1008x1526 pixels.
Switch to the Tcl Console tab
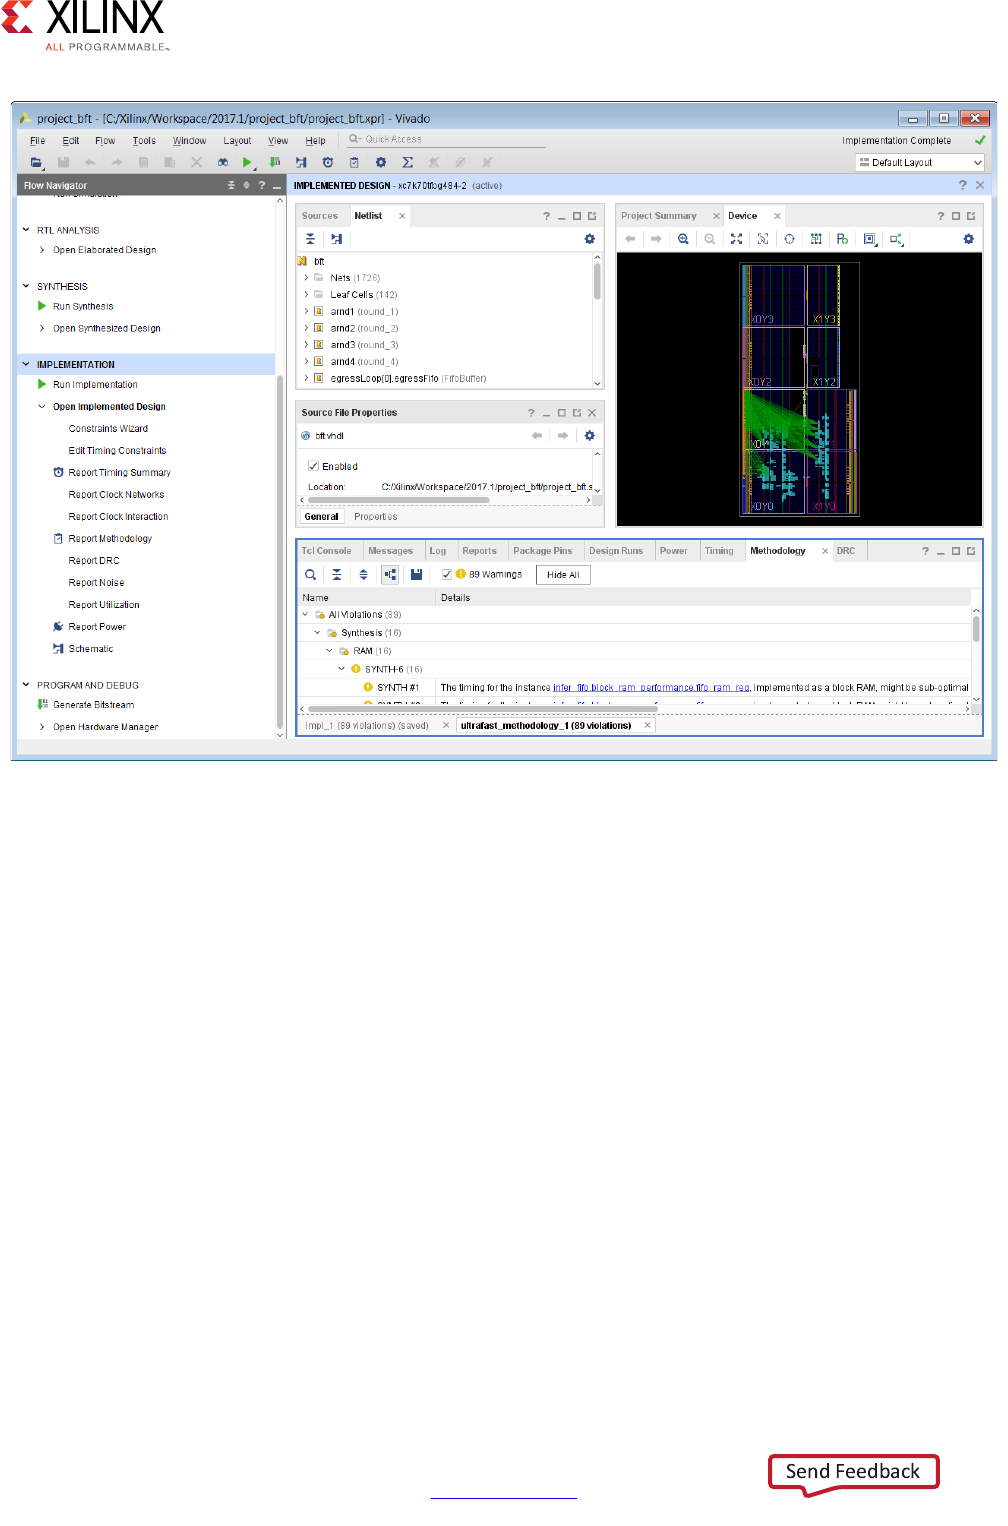[327, 551]
